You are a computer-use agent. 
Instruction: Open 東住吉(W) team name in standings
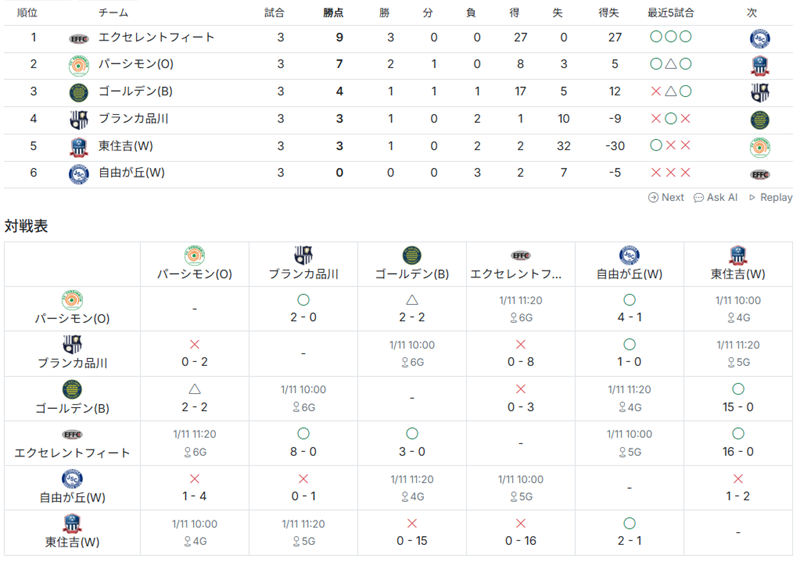pos(126,146)
